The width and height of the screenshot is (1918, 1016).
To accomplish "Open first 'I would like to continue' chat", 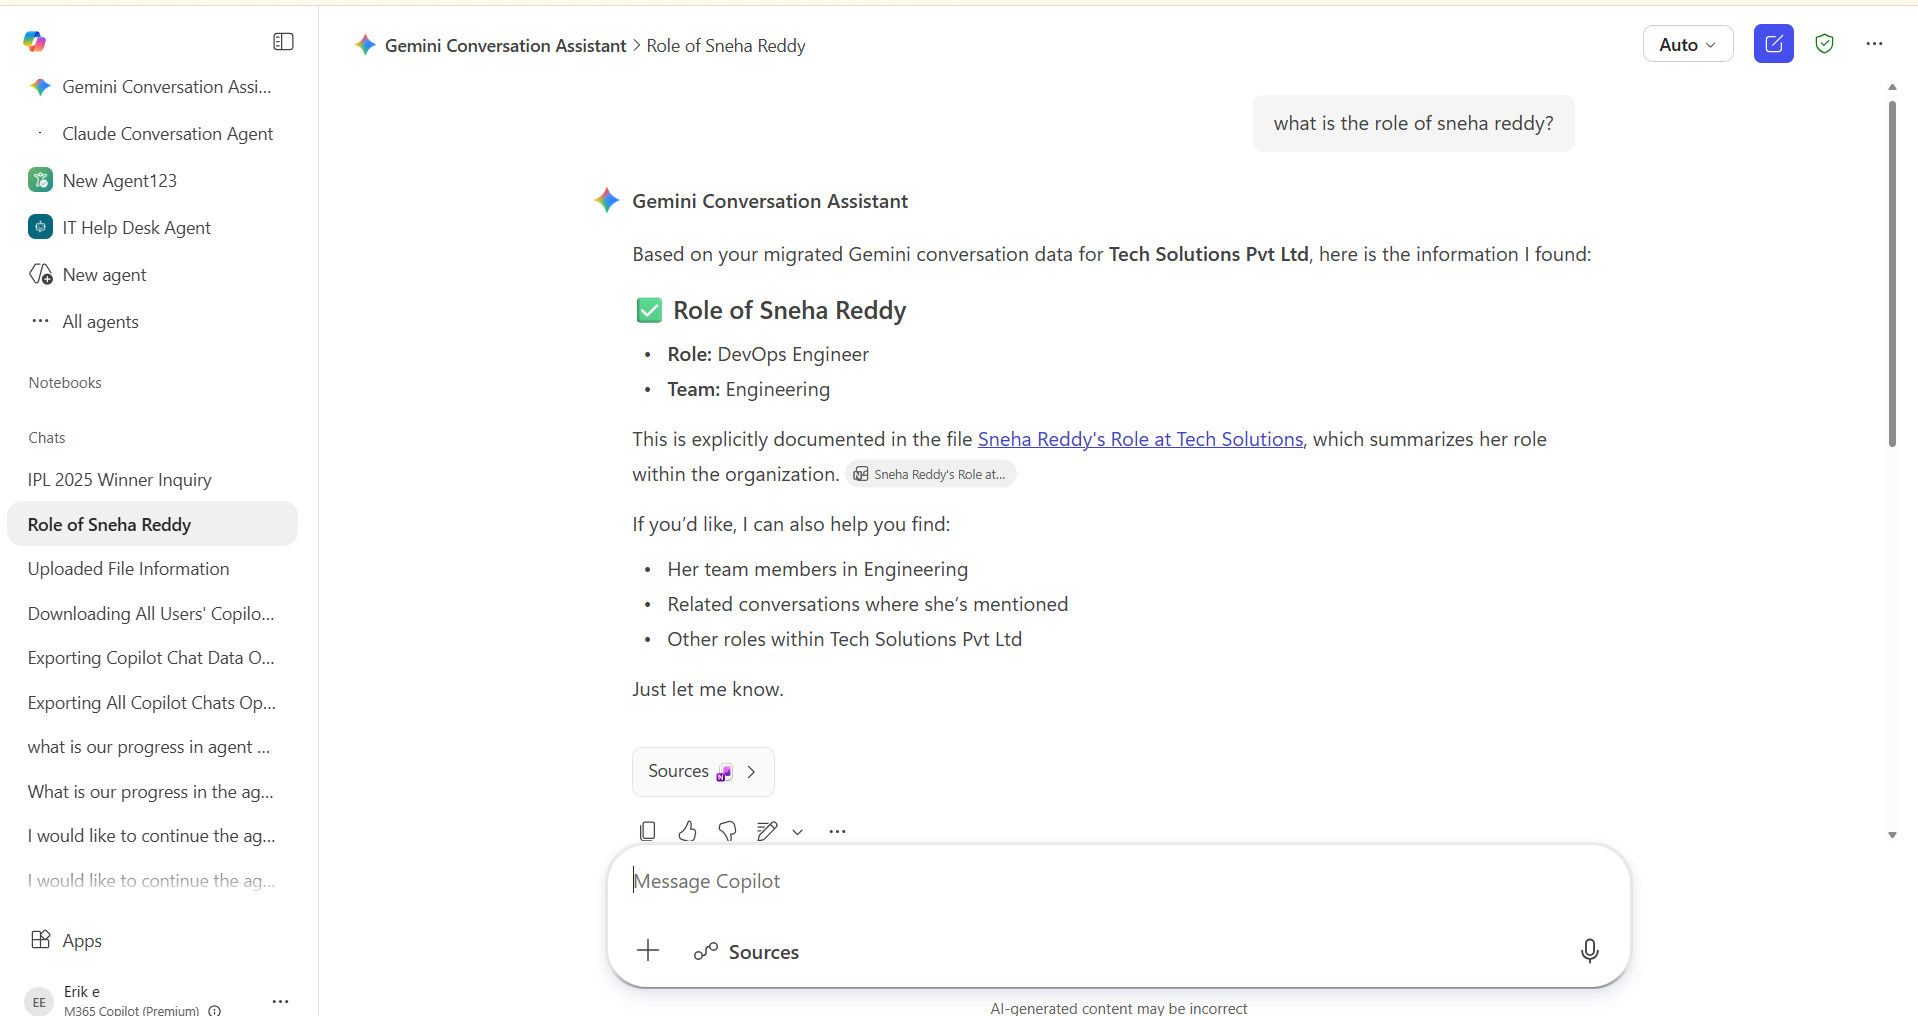I will 152,836.
